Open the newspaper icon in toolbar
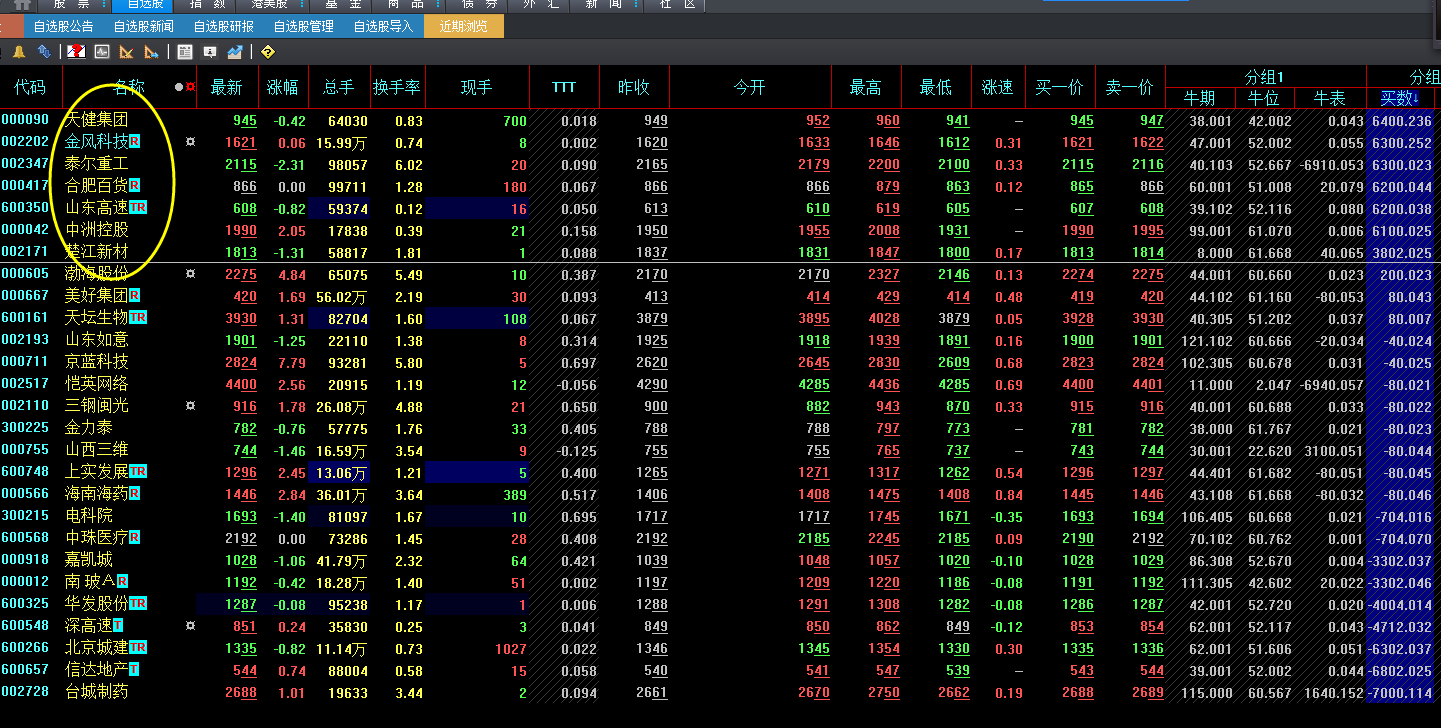Viewport: 1441px width, 728px height. click(x=185, y=52)
